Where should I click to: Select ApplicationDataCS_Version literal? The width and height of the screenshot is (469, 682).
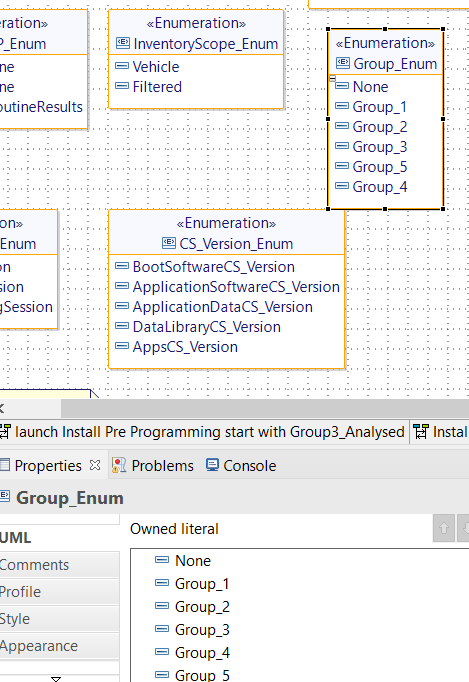(x=223, y=307)
